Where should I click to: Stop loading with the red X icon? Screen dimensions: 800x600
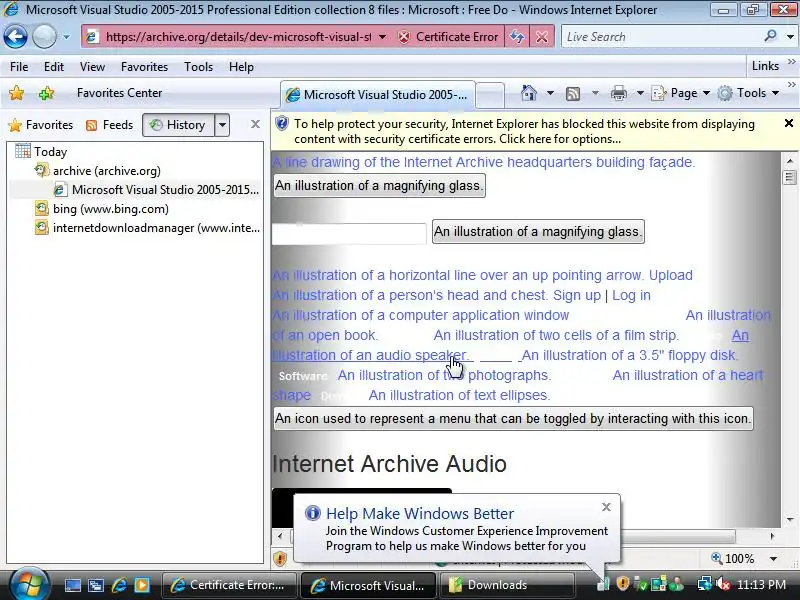click(x=542, y=37)
